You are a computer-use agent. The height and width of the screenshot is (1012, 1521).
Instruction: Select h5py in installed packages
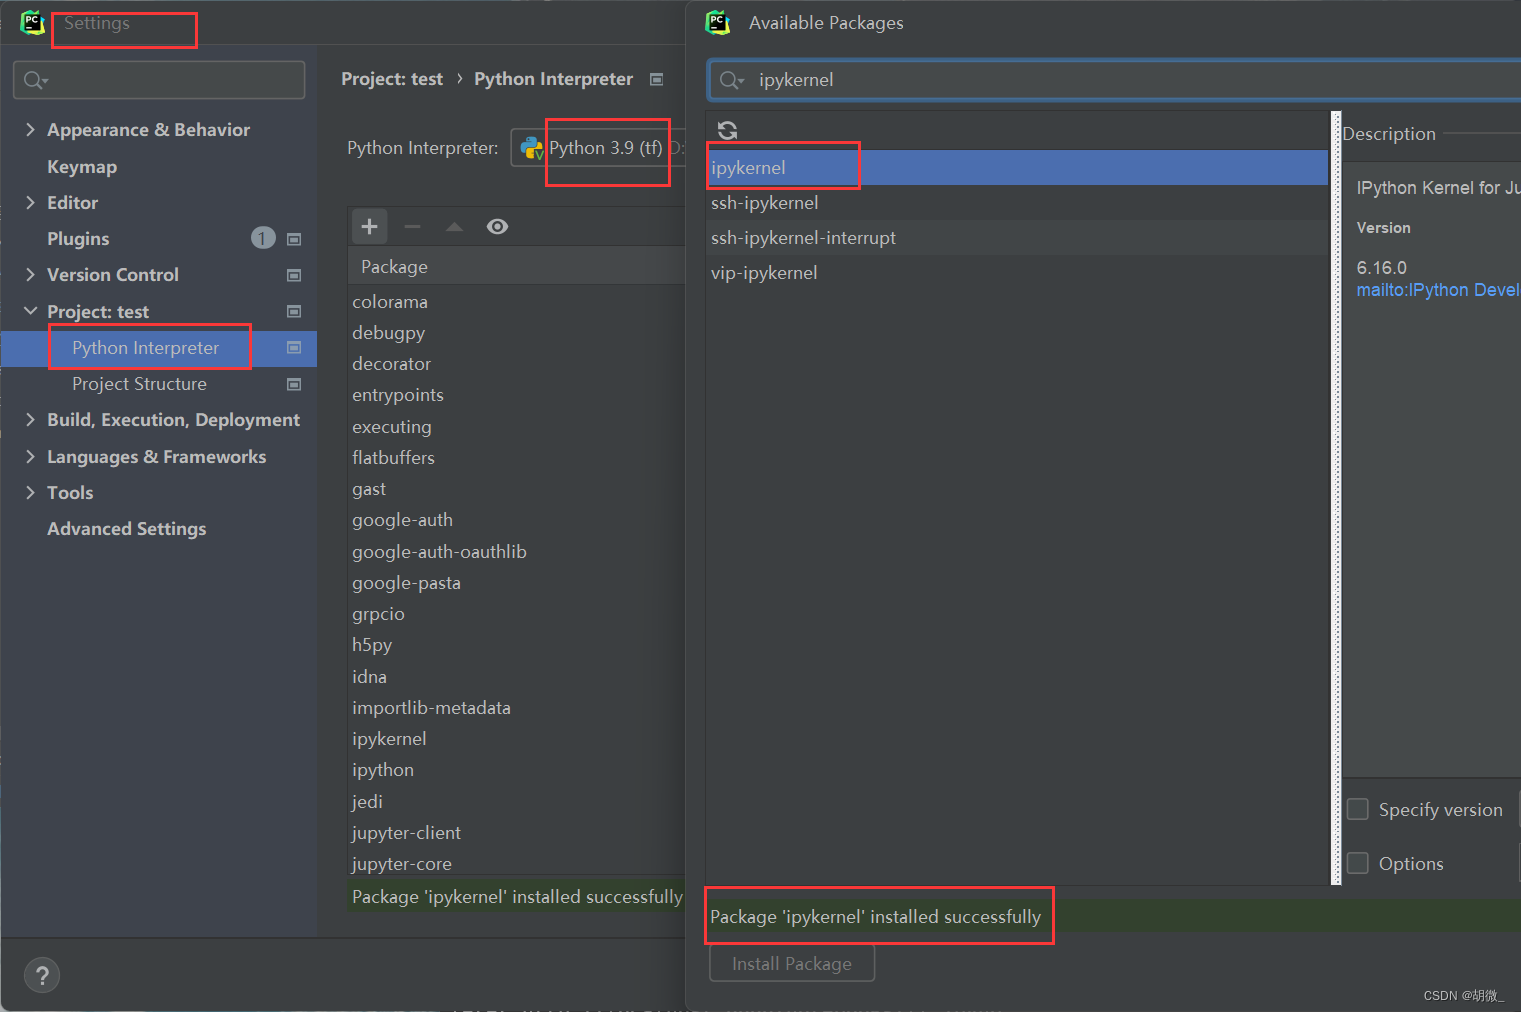pyautogui.click(x=516, y=645)
